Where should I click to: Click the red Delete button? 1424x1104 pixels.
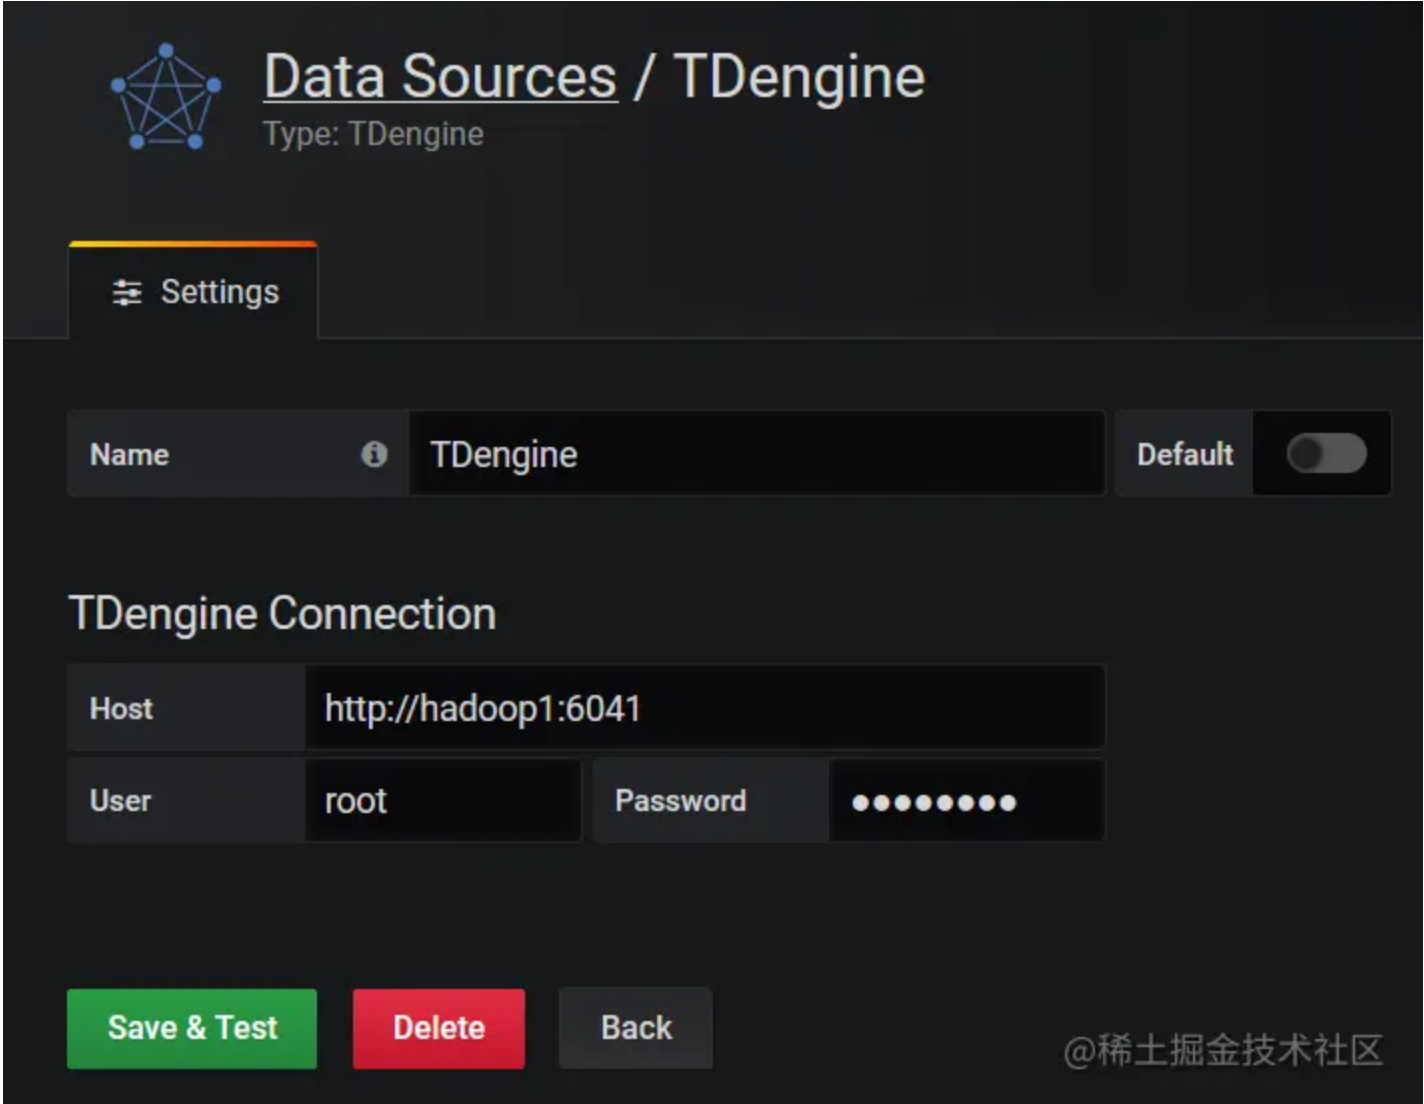[439, 1027]
